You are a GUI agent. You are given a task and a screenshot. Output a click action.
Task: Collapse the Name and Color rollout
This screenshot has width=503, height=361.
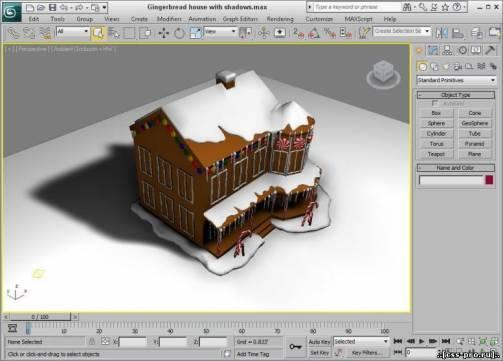pos(456,168)
